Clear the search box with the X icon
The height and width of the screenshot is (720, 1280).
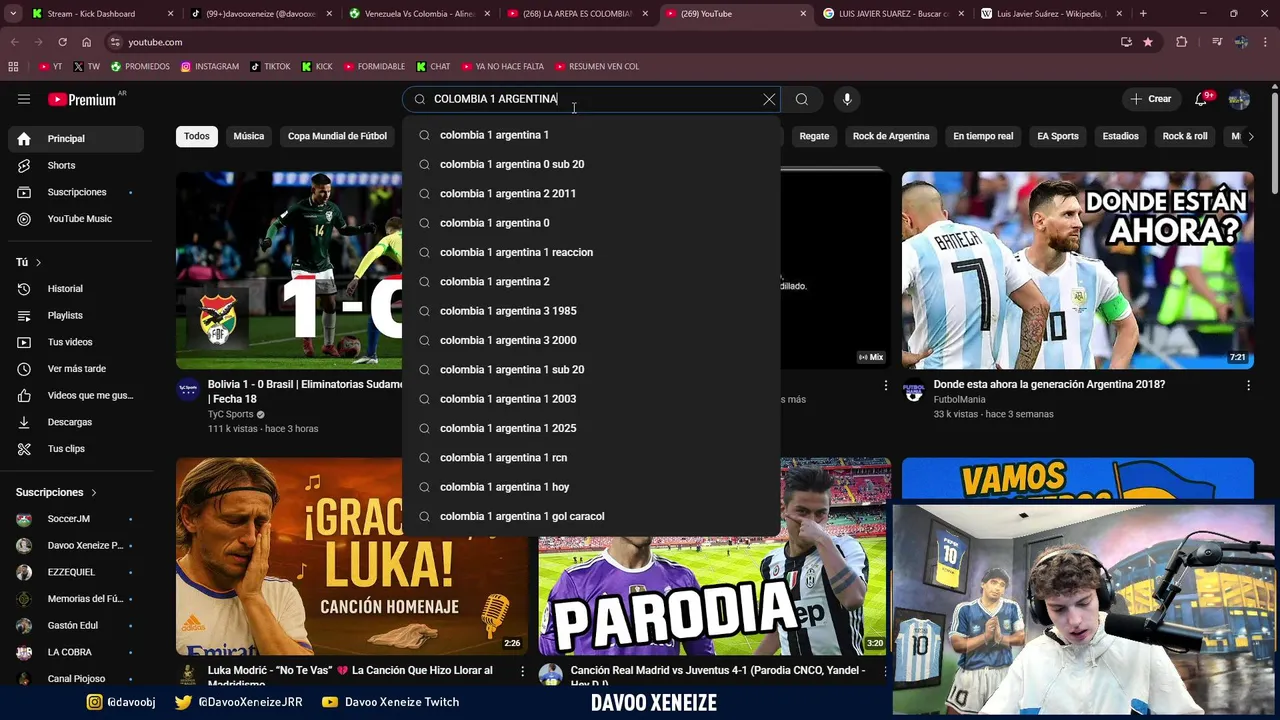[769, 99]
